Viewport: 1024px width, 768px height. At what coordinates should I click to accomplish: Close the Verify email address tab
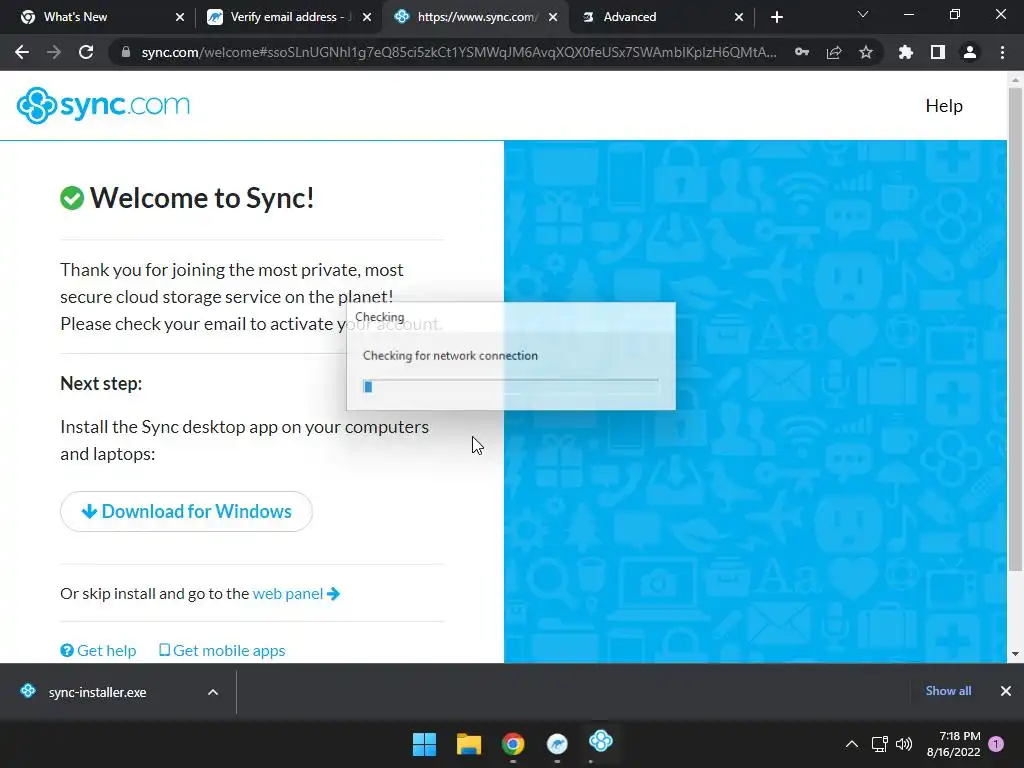point(367,17)
